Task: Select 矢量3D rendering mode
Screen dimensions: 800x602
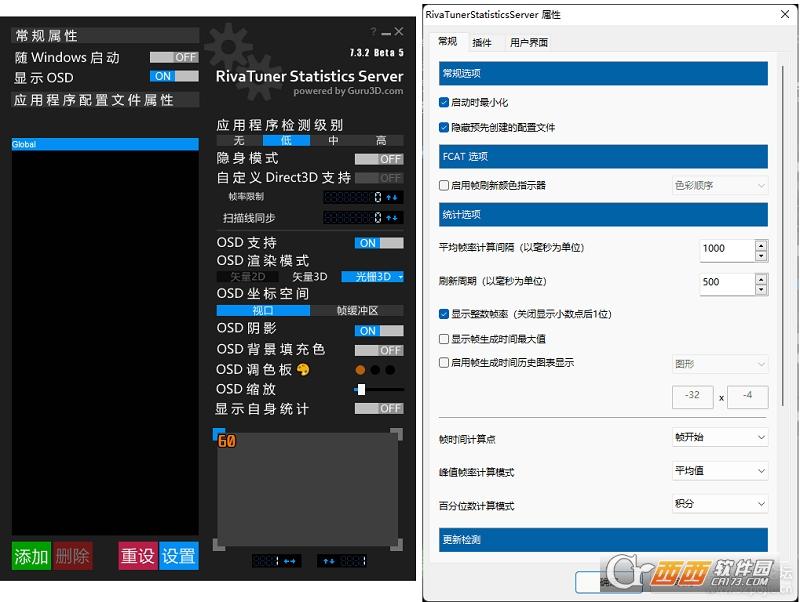Action: pos(310,277)
